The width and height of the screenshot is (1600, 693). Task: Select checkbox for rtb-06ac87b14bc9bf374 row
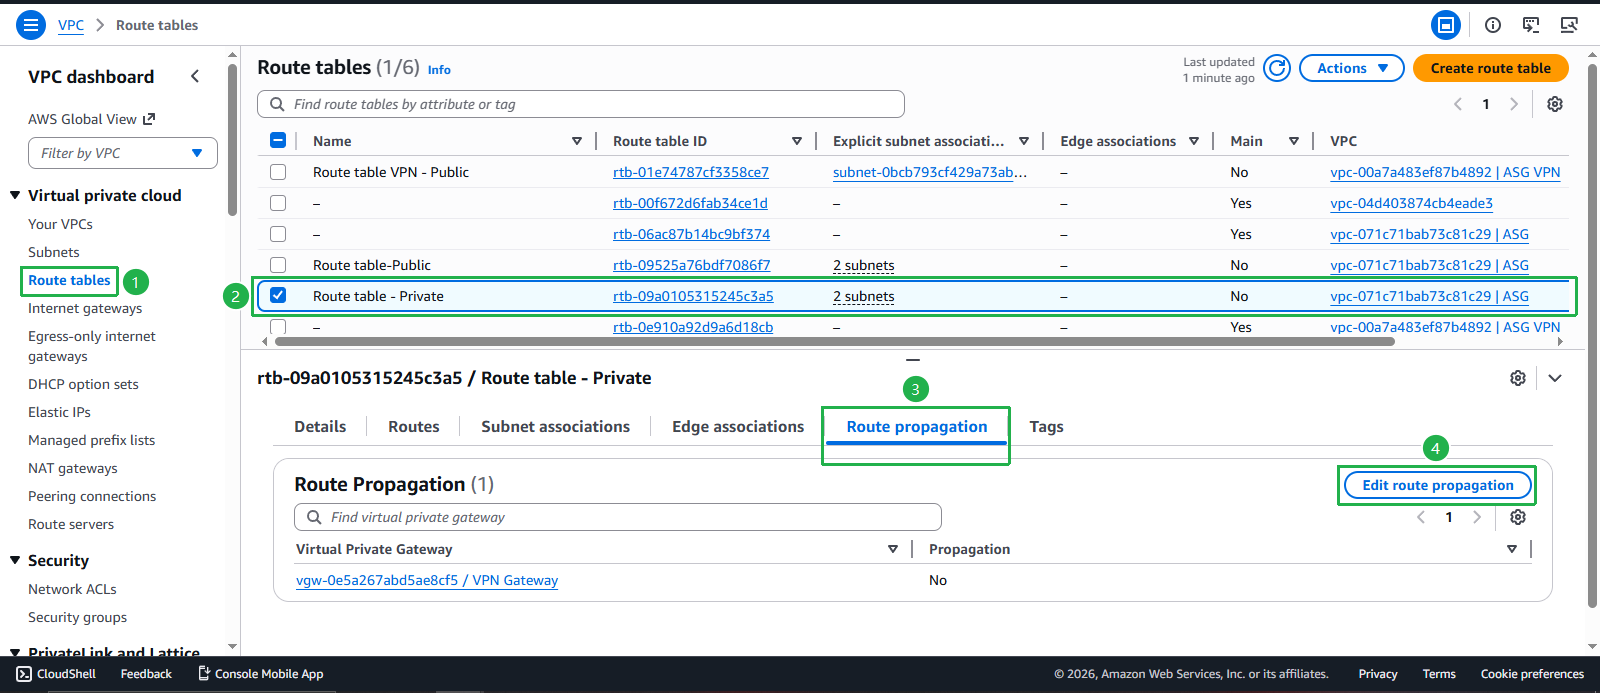(x=278, y=234)
